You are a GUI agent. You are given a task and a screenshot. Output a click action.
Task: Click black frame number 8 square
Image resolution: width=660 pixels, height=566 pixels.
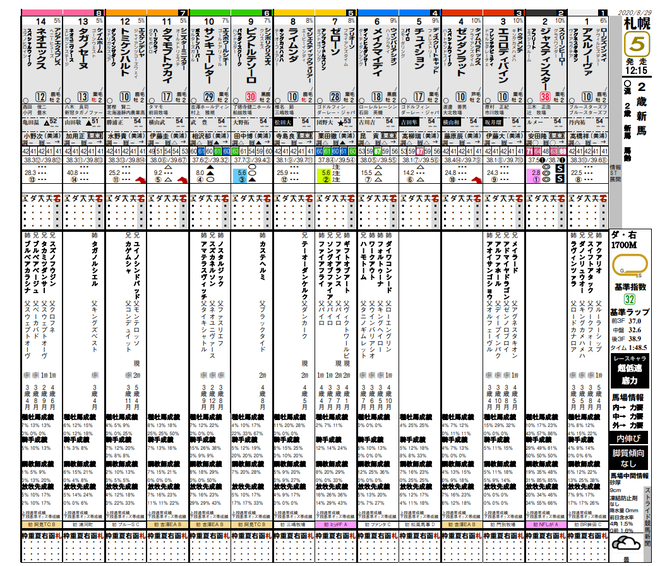[99, 13]
